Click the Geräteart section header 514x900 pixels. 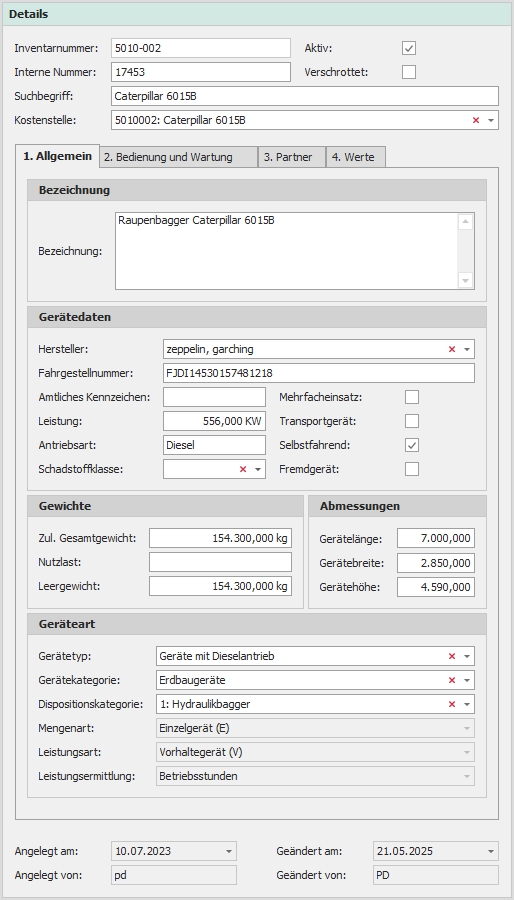pos(257,624)
